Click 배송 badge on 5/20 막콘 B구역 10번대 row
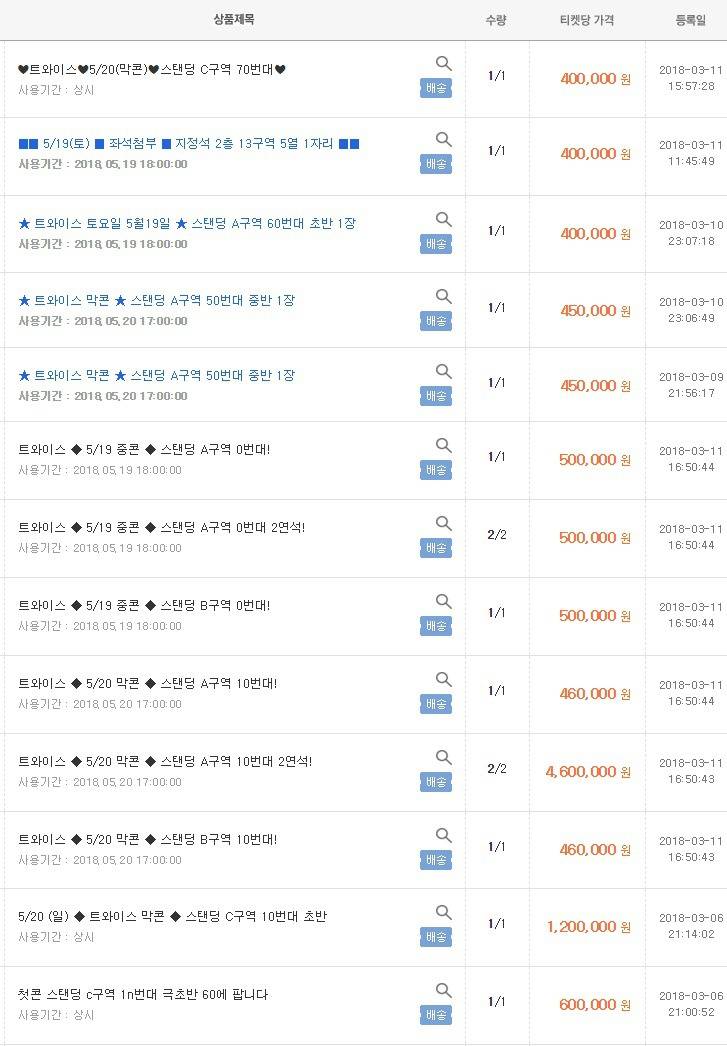Image resolution: width=727 pixels, height=1046 pixels. pyautogui.click(x=436, y=860)
